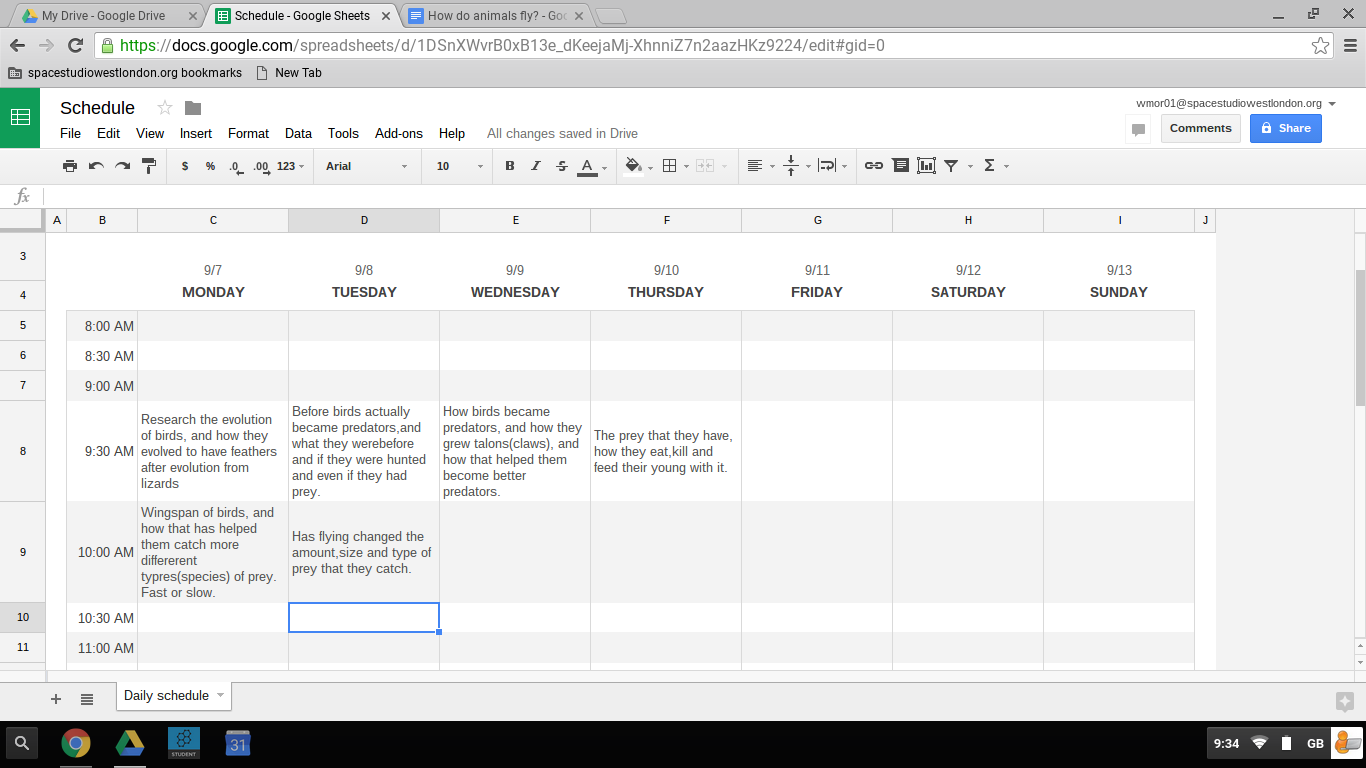
Task: Open the Data menu
Action: (x=298, y=133)
